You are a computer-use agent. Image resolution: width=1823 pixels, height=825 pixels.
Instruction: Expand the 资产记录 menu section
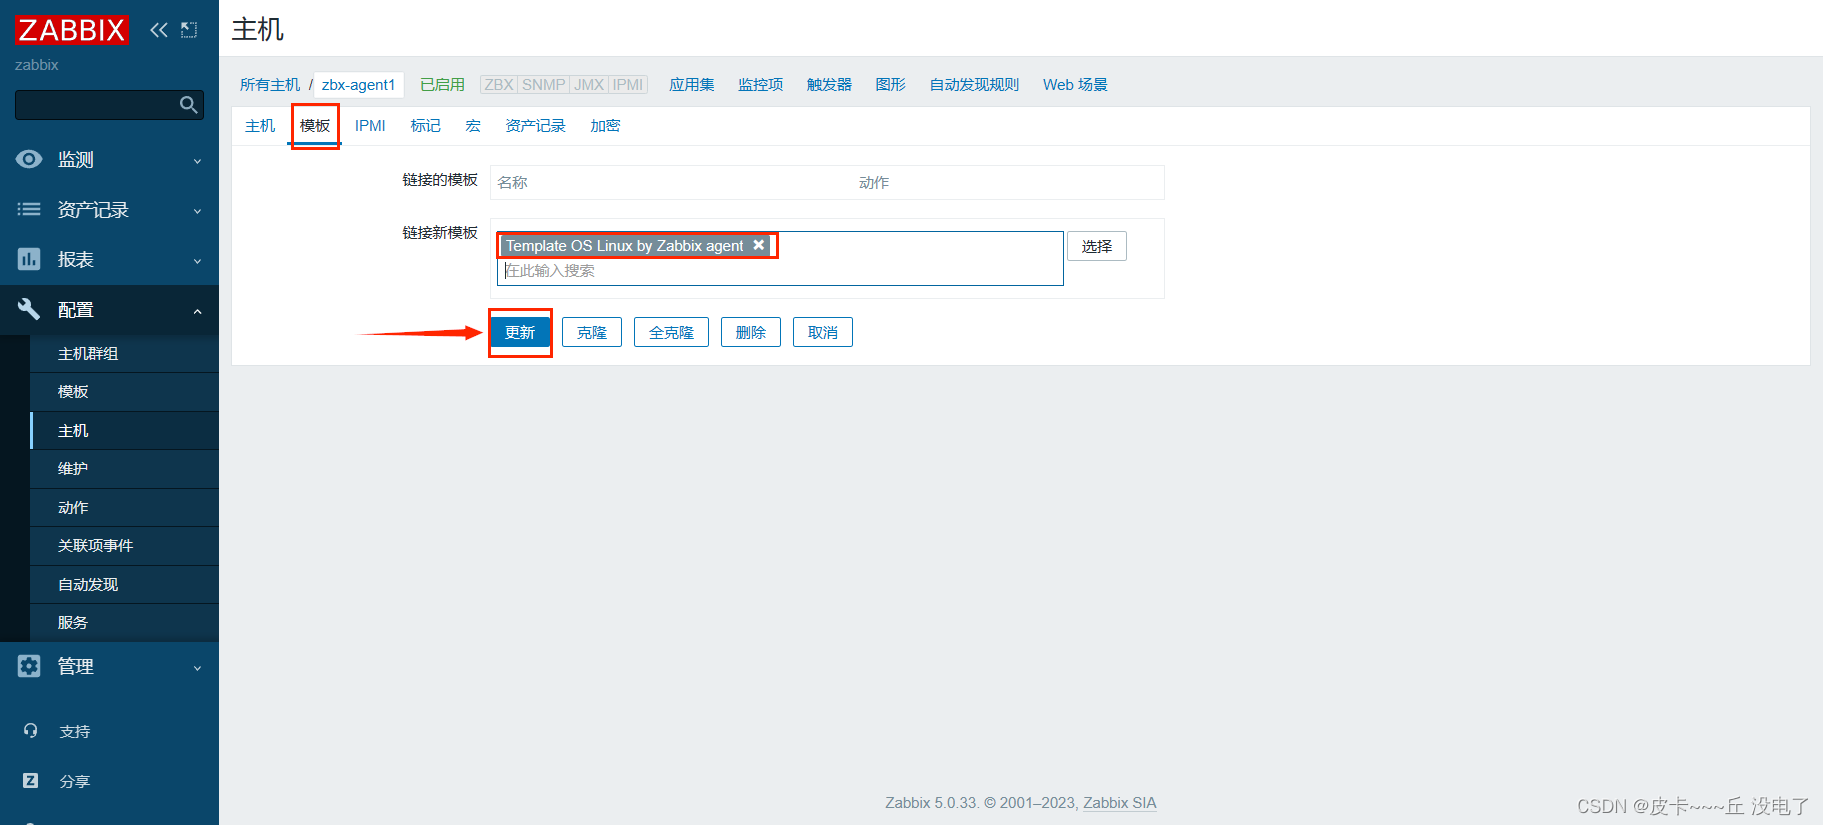(110, 209)
